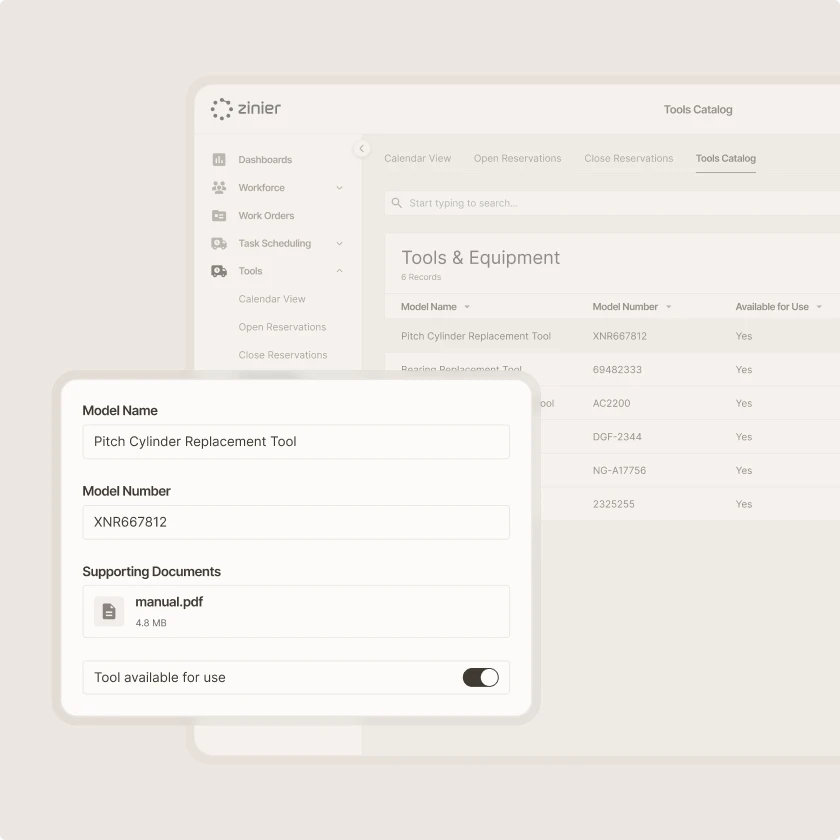Image resolution: width=840 pixels, height=840 pixels.
Task: Click model number 69482333
Action: [617, 370]
